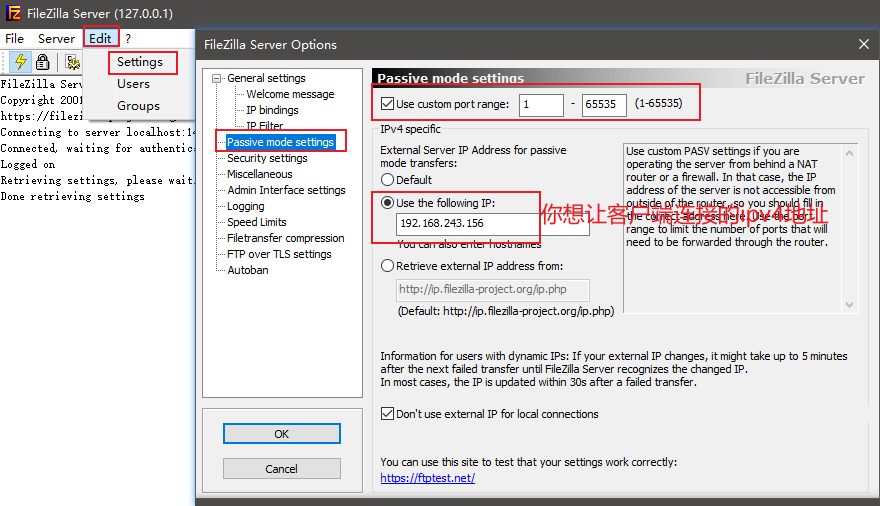Toggle Use custom port range checkbox

tap(387, 104)
